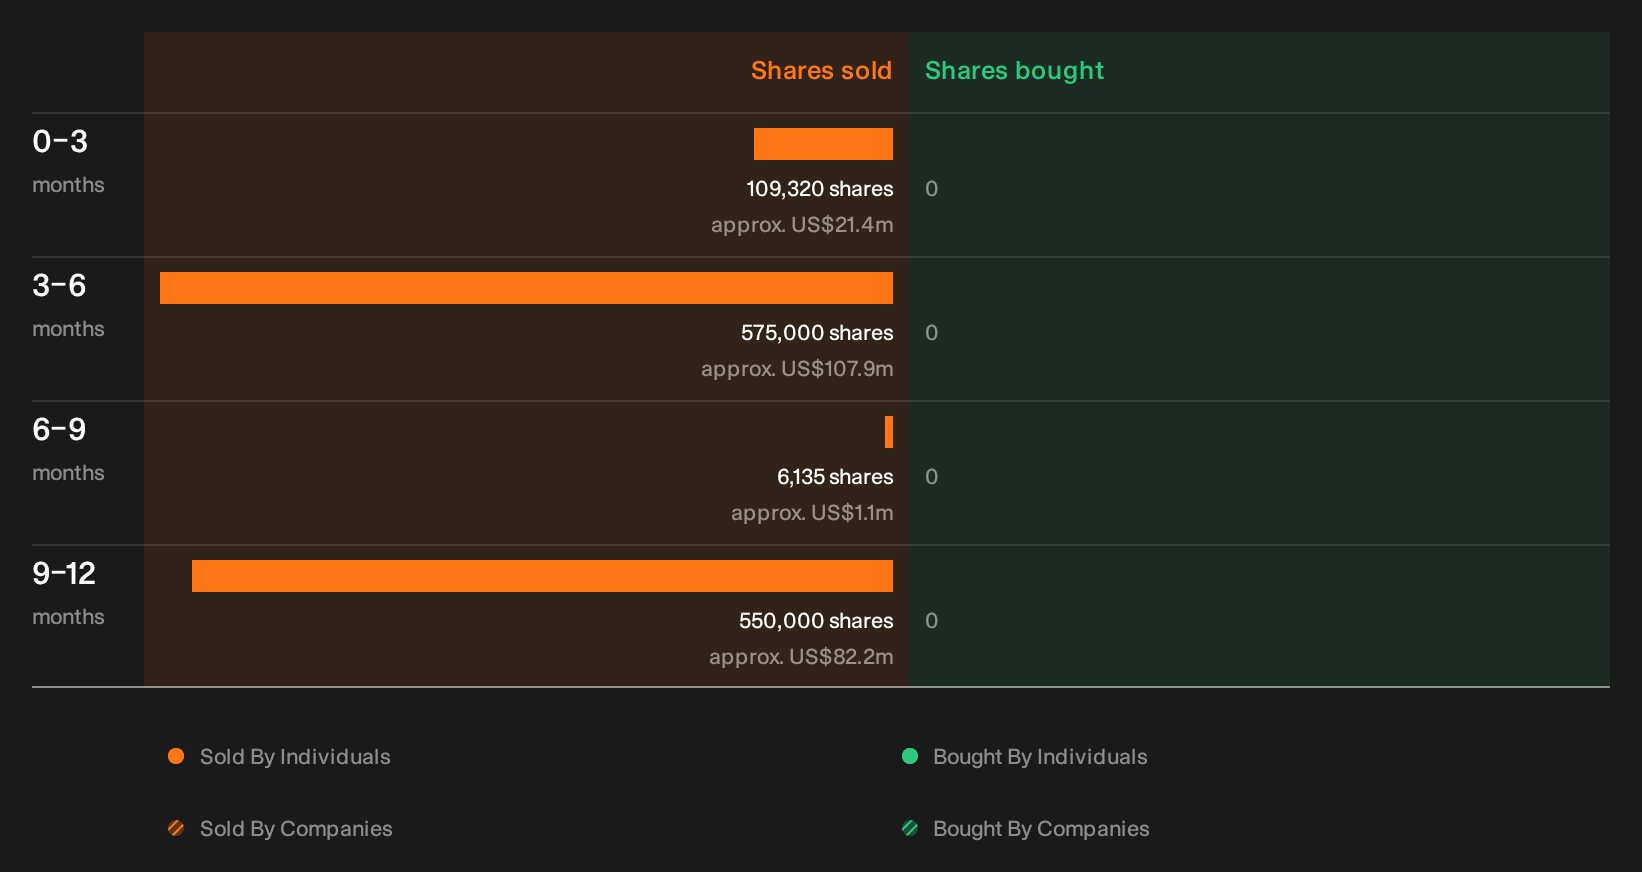1642x872 pixels.
Task: Click the striped Sold By Companies legend icon
Action: pyautogui.click(x=176, y=828)
